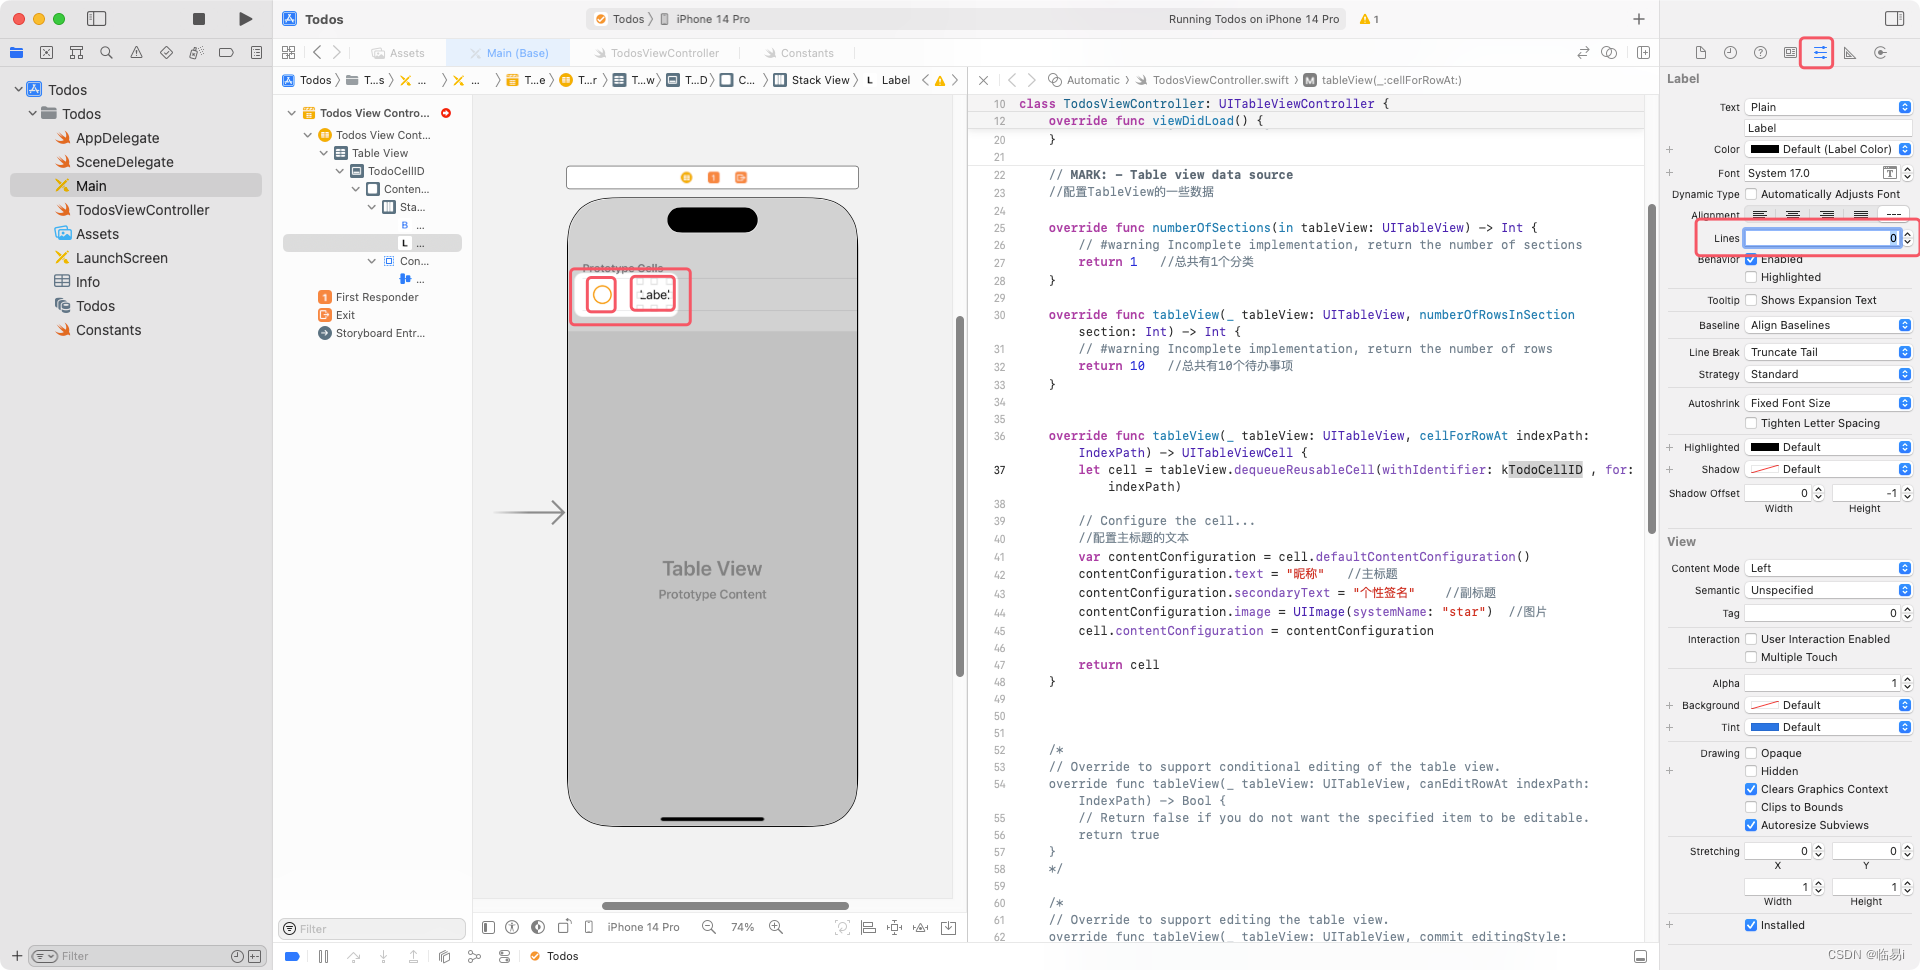The height and width of the screenshot is (970, 1920).
Task: Click the label Color swatch
Action: [x=1764, y=149]
